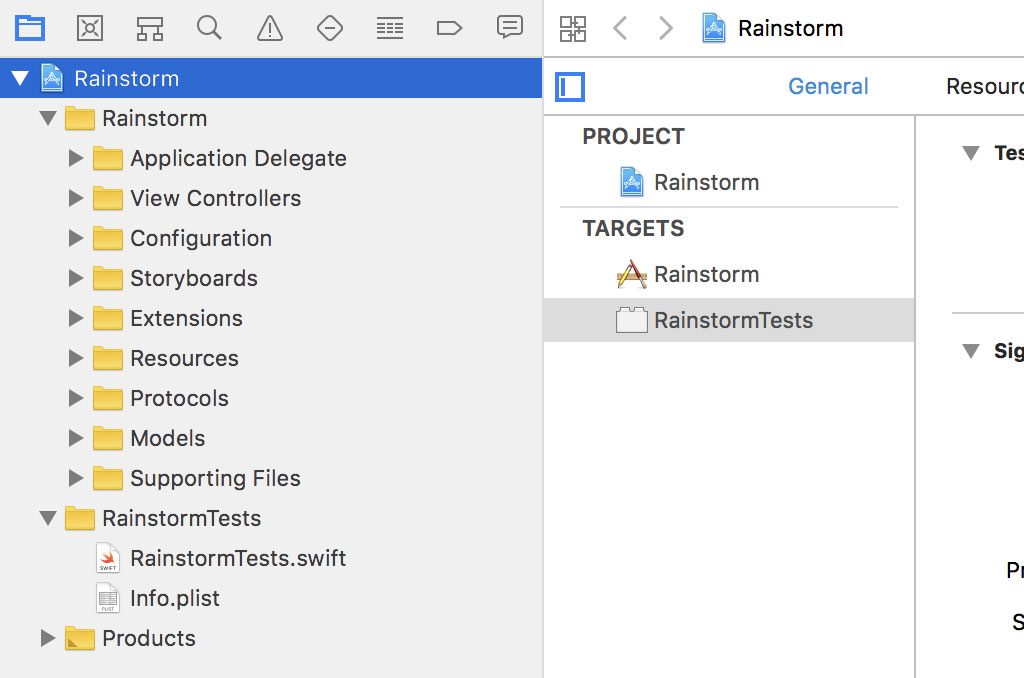Expand the View Controllers folder
This screenshot has height=678, width=1024.
[x=76, y=198]
